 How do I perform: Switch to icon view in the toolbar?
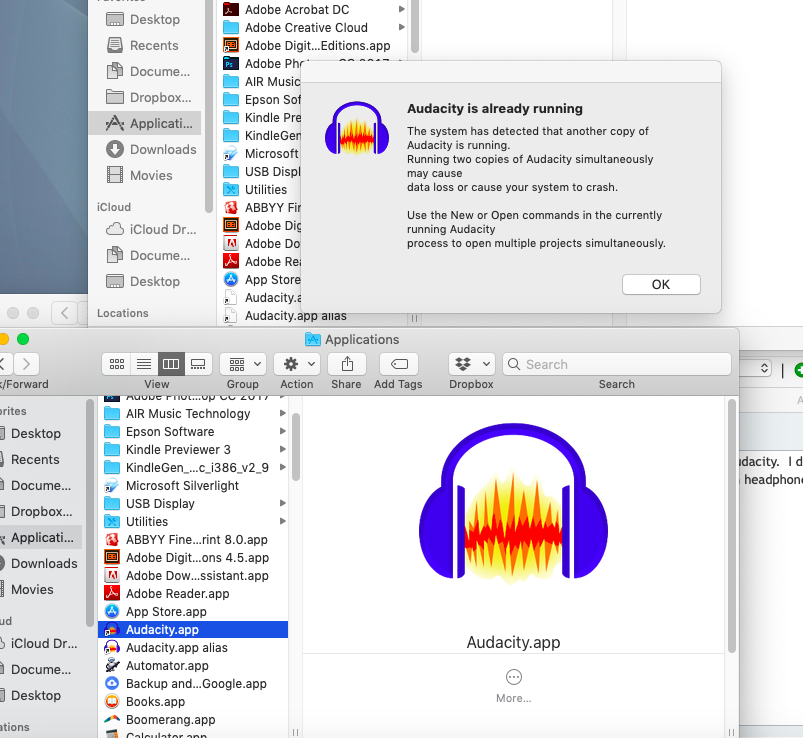(116, 363)
